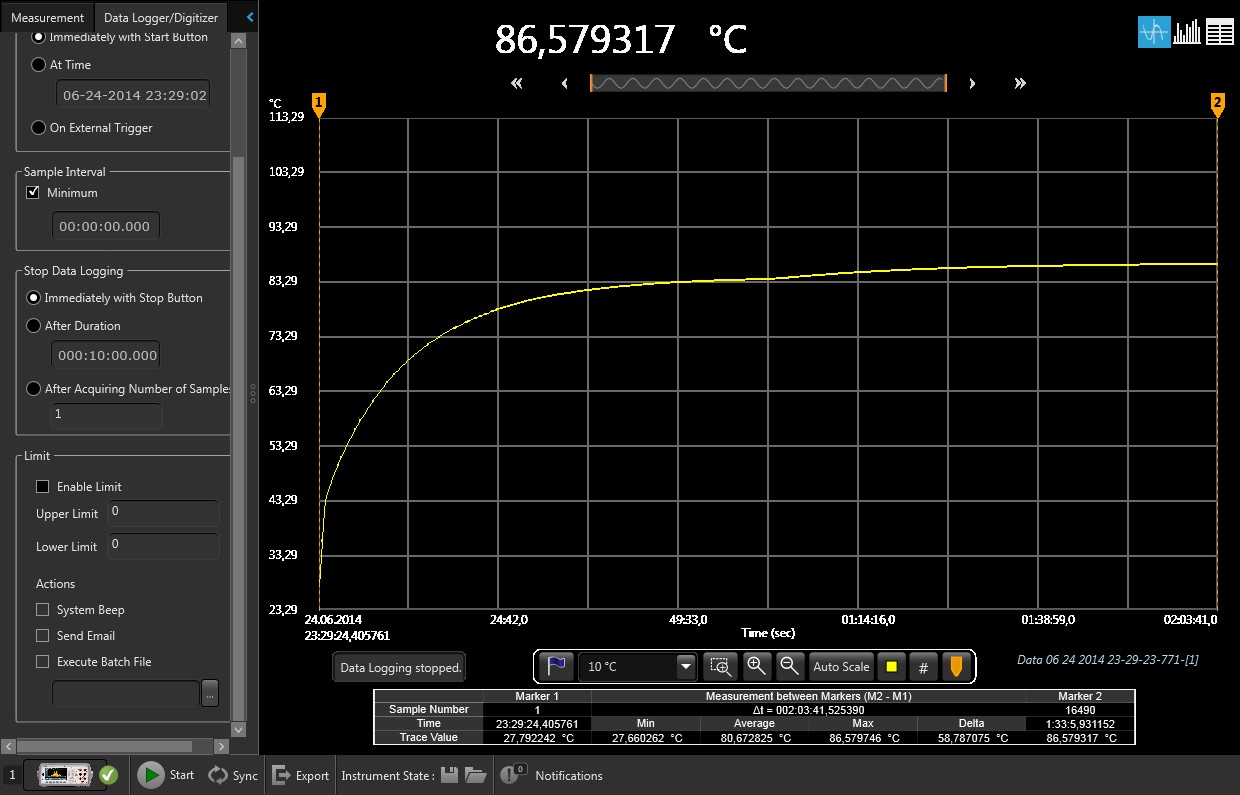Click Max value 86,579746 °C cell
Viewport: 1240px width, 795px height.
(863, 737)
